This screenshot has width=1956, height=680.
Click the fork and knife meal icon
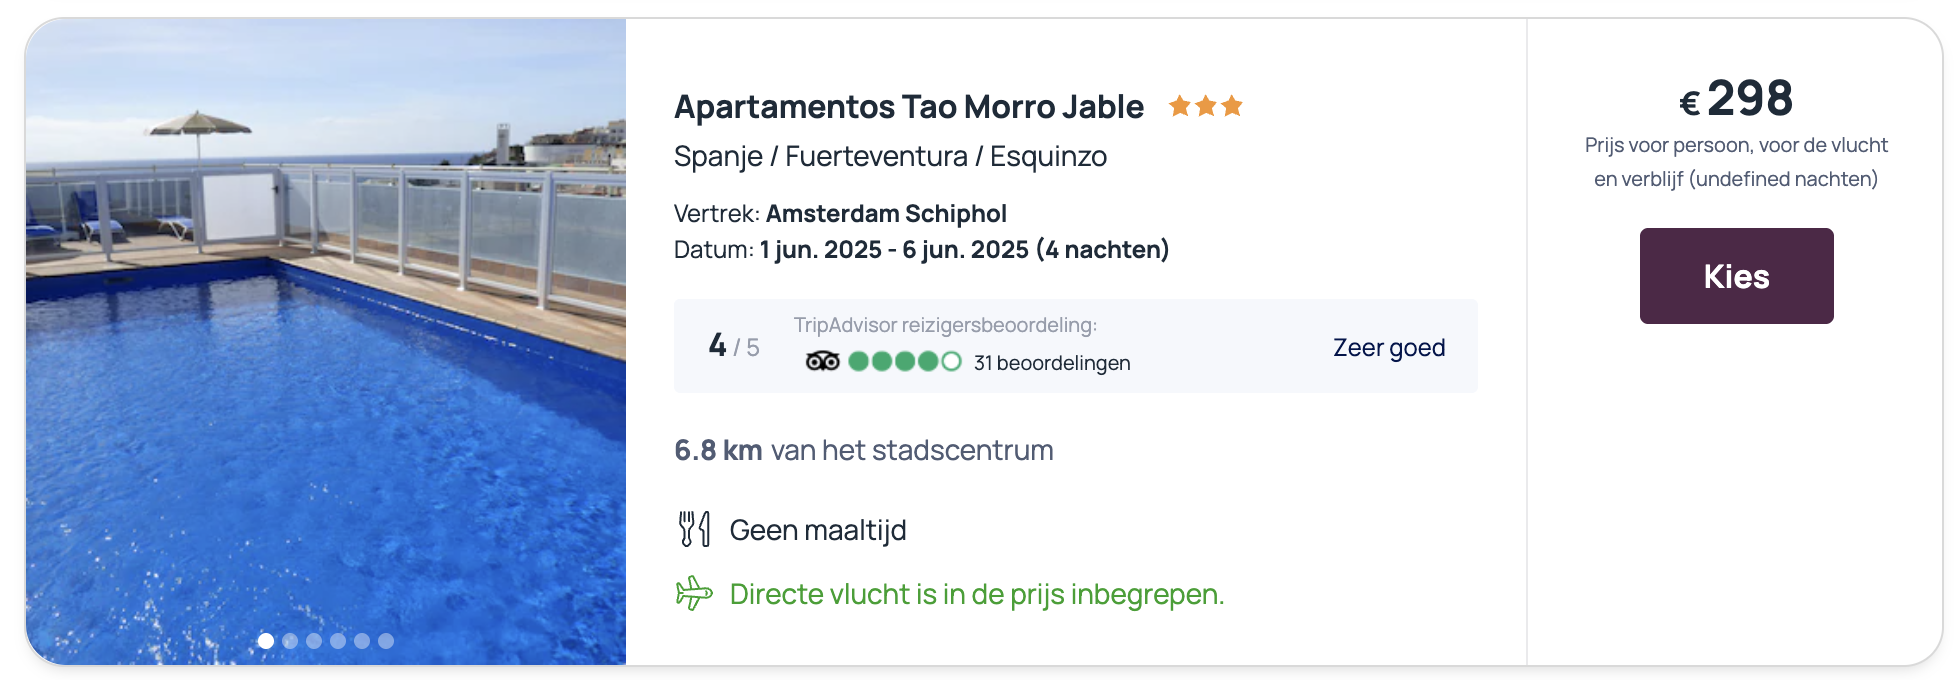tap(694, 529)
